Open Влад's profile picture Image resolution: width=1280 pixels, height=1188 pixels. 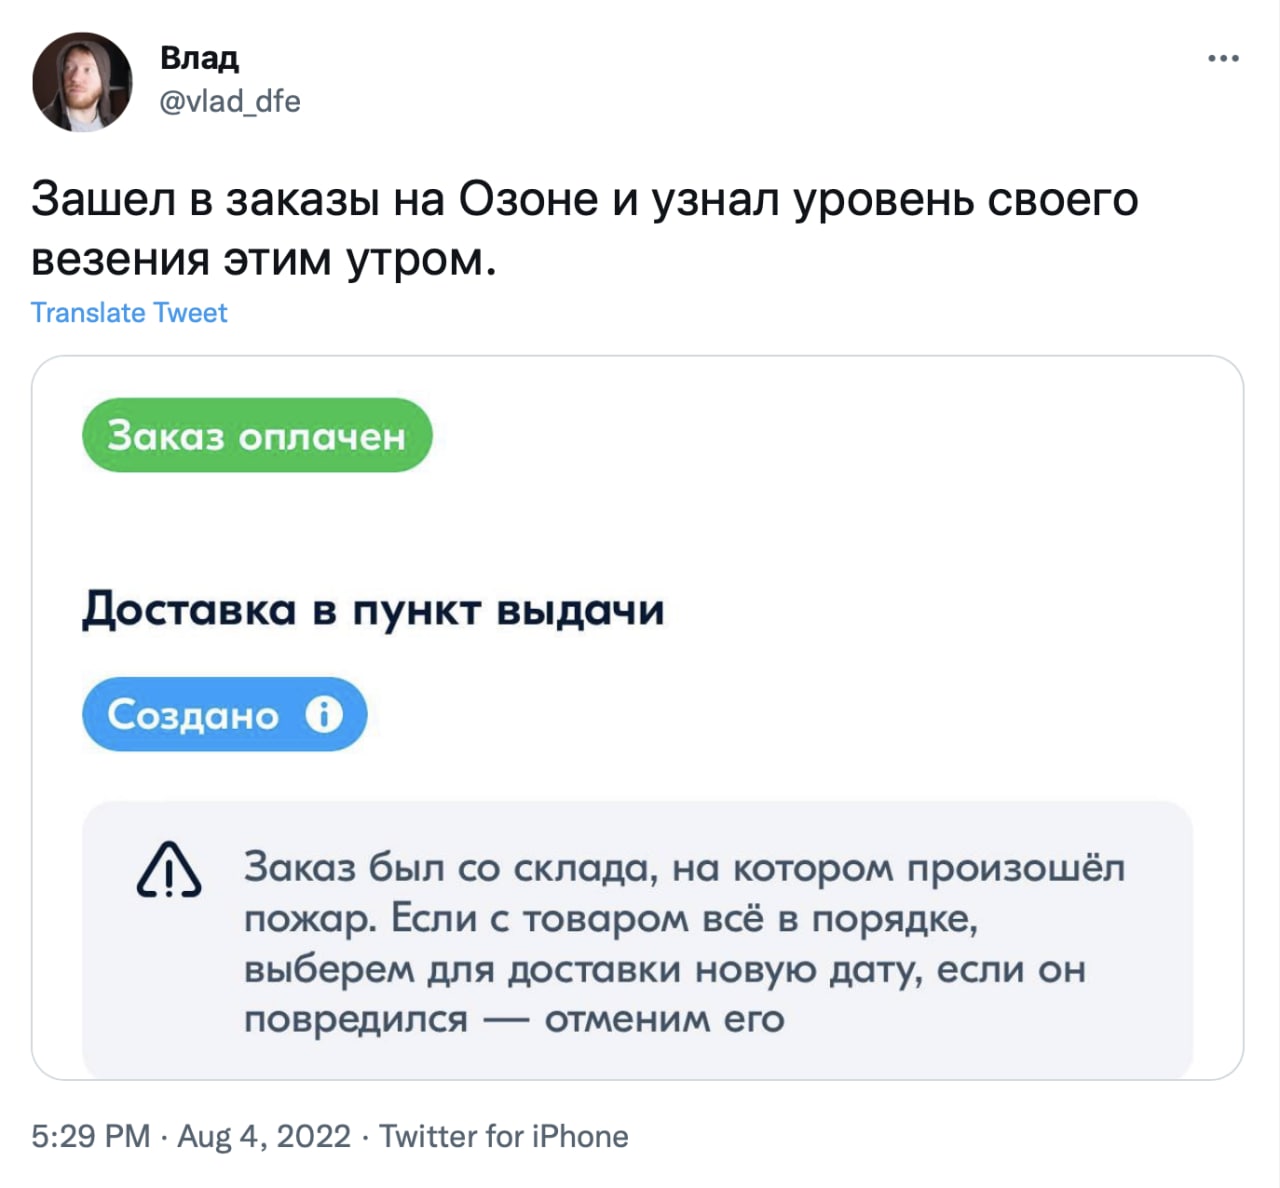point(83,82)
